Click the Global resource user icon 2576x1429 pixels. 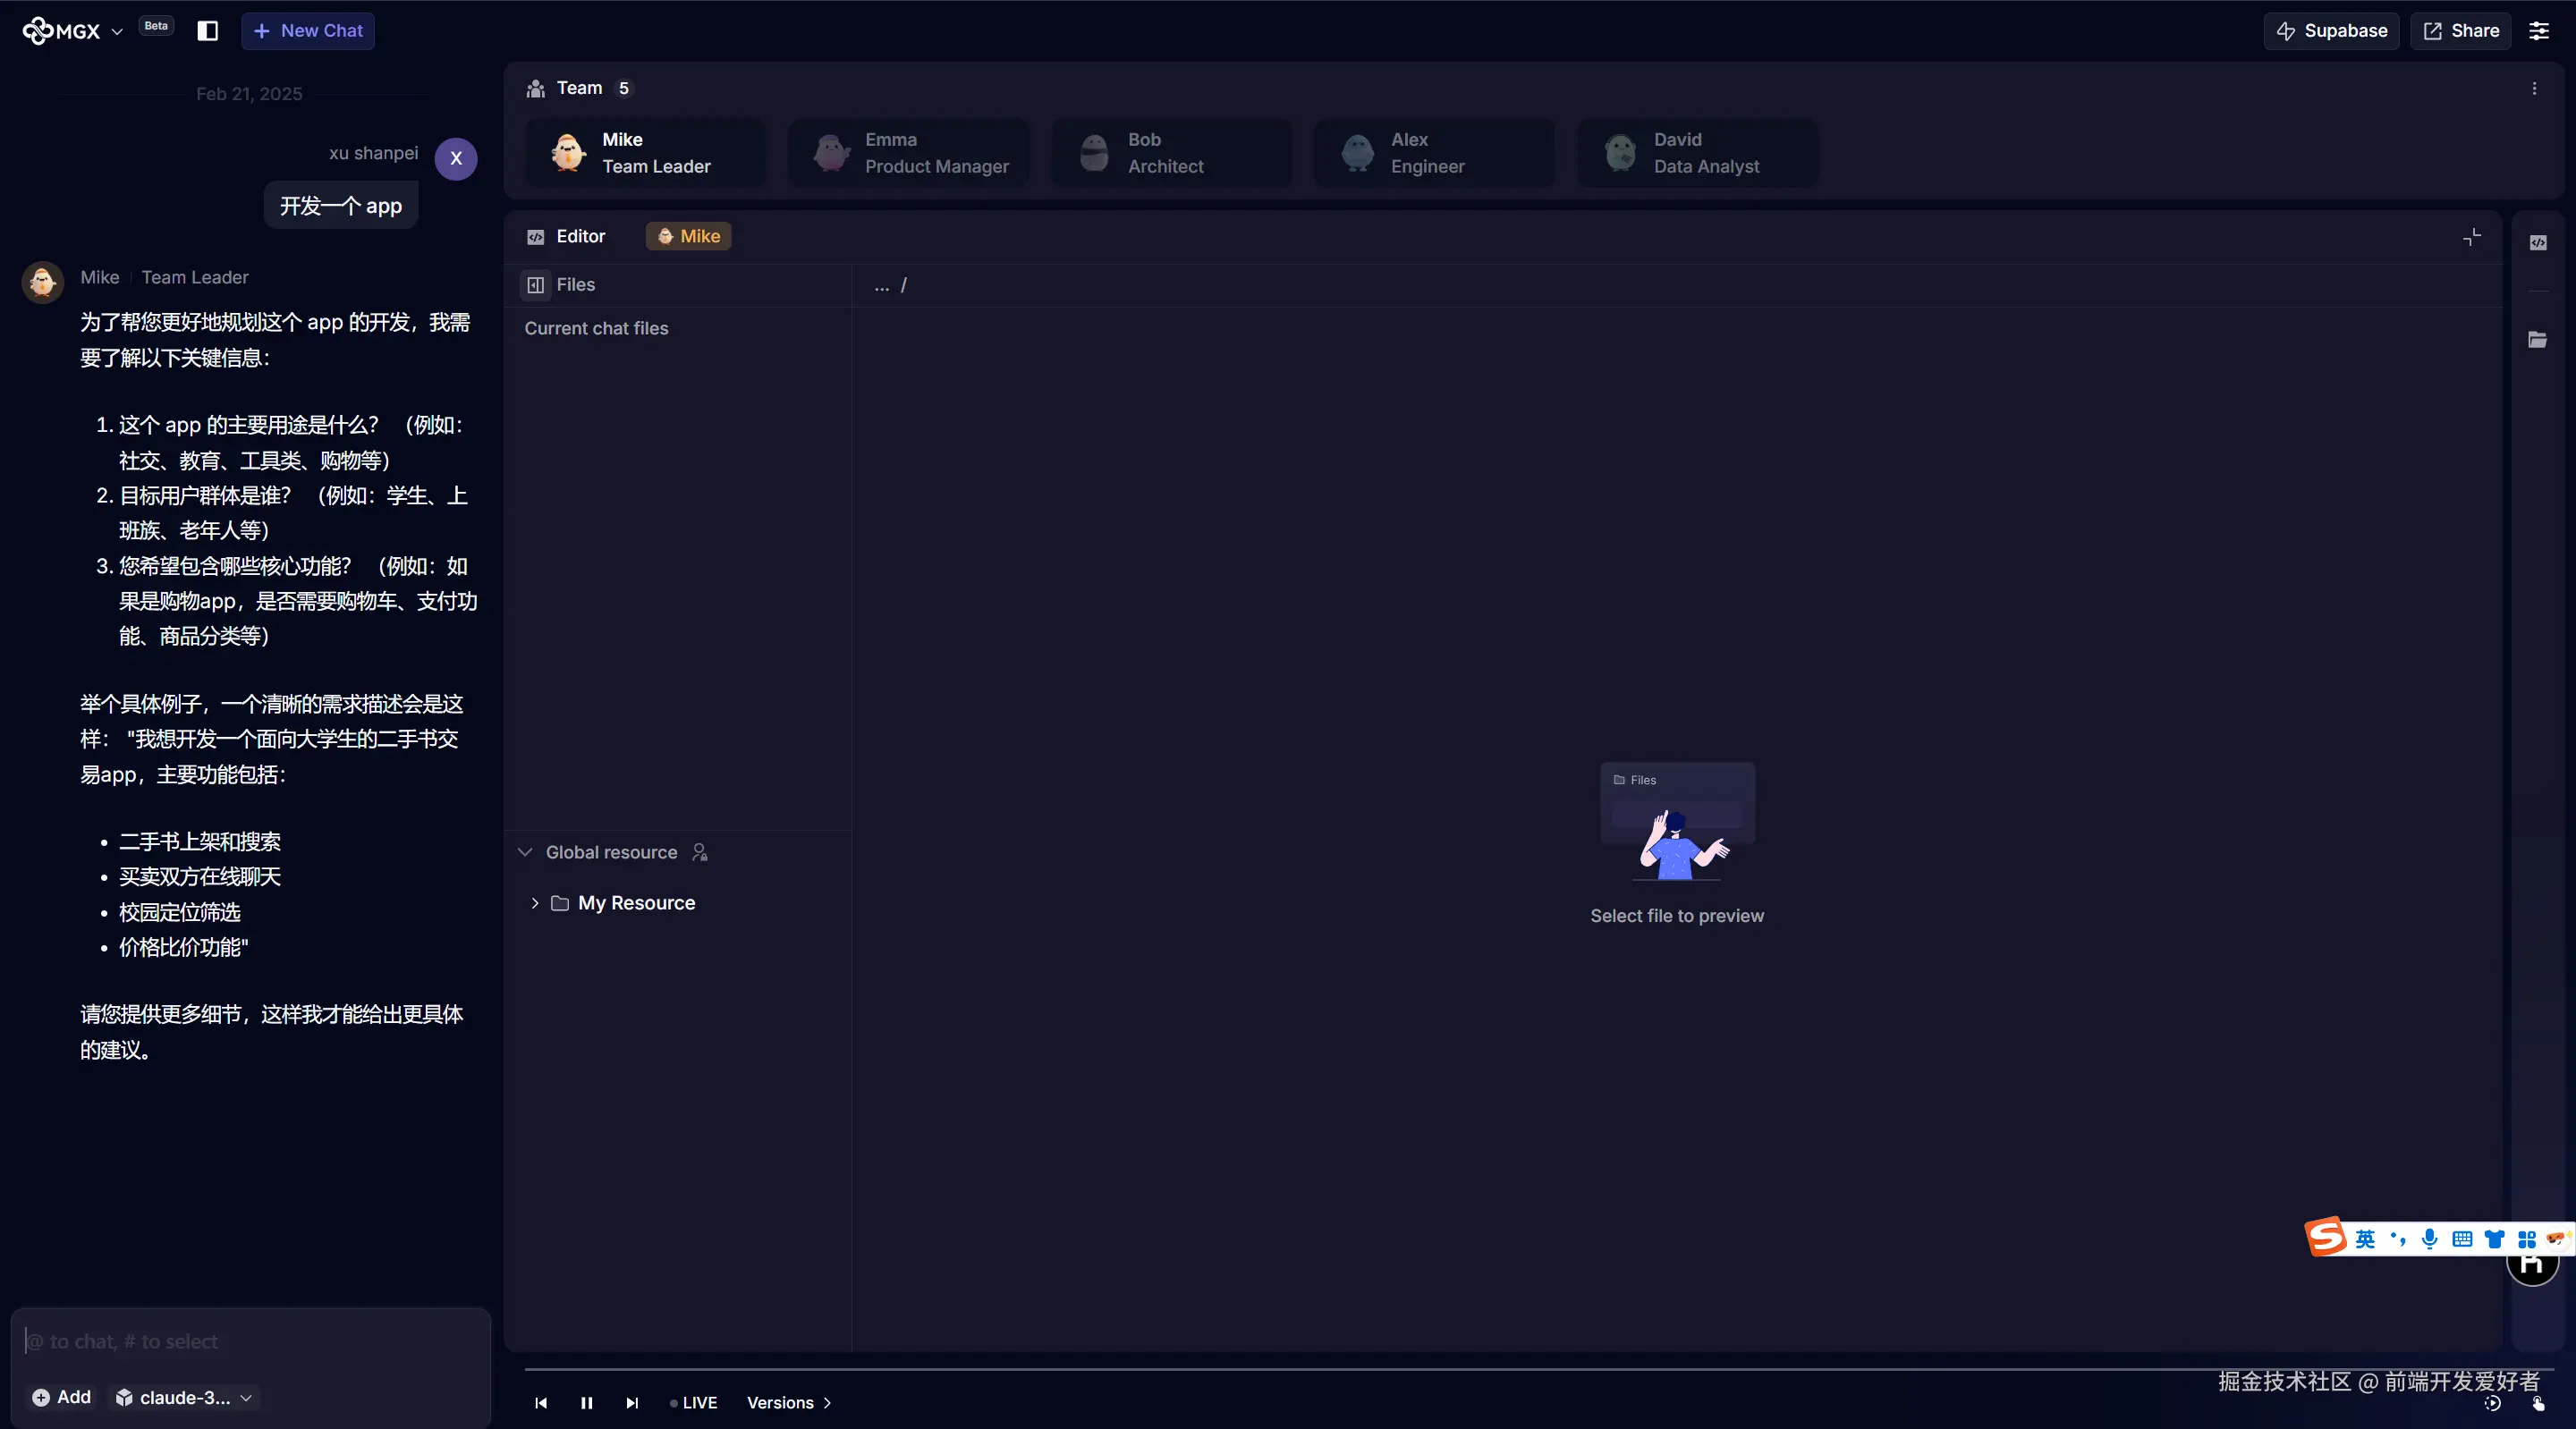click(700, 852)
